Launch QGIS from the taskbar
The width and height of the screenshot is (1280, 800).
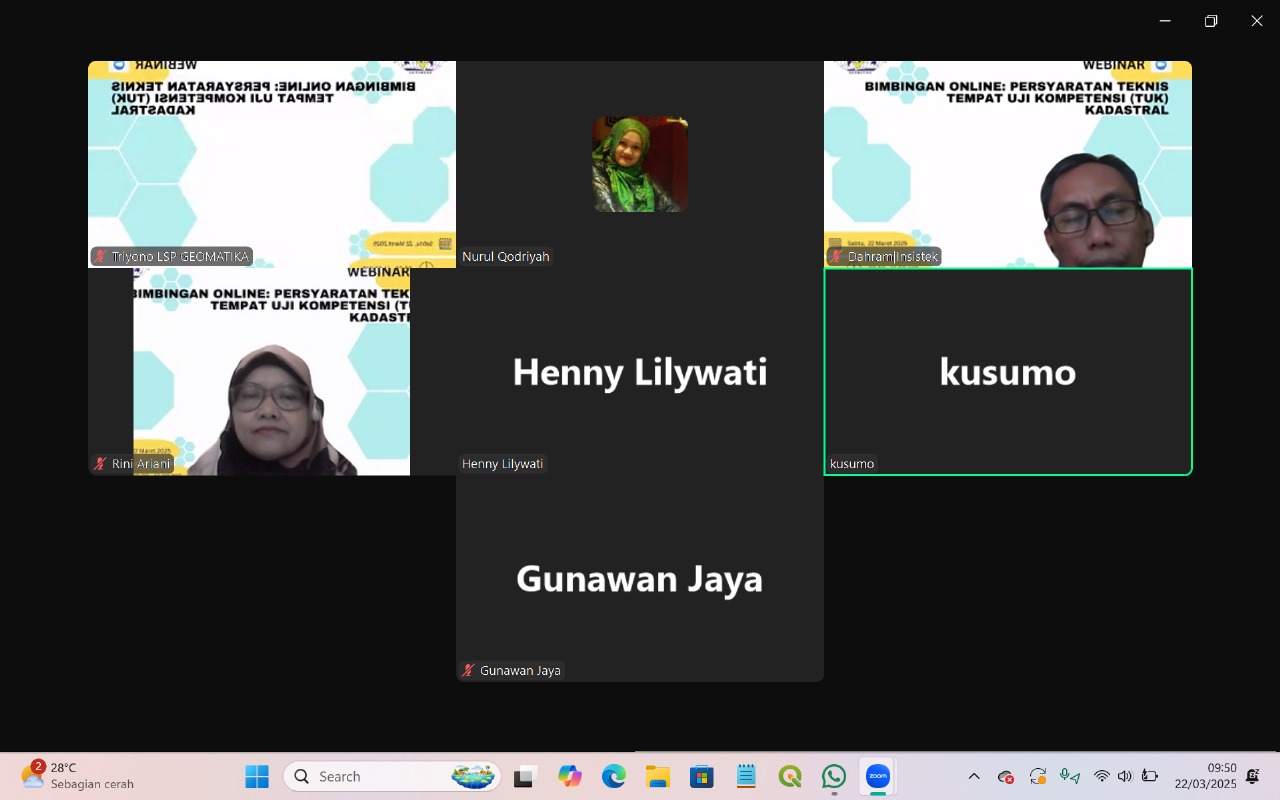click(x=790, y=776)
